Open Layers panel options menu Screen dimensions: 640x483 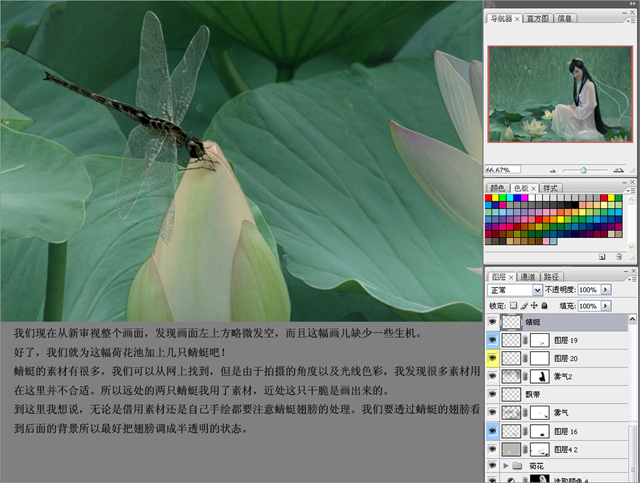pyautogui.click(x=631, y=279)
